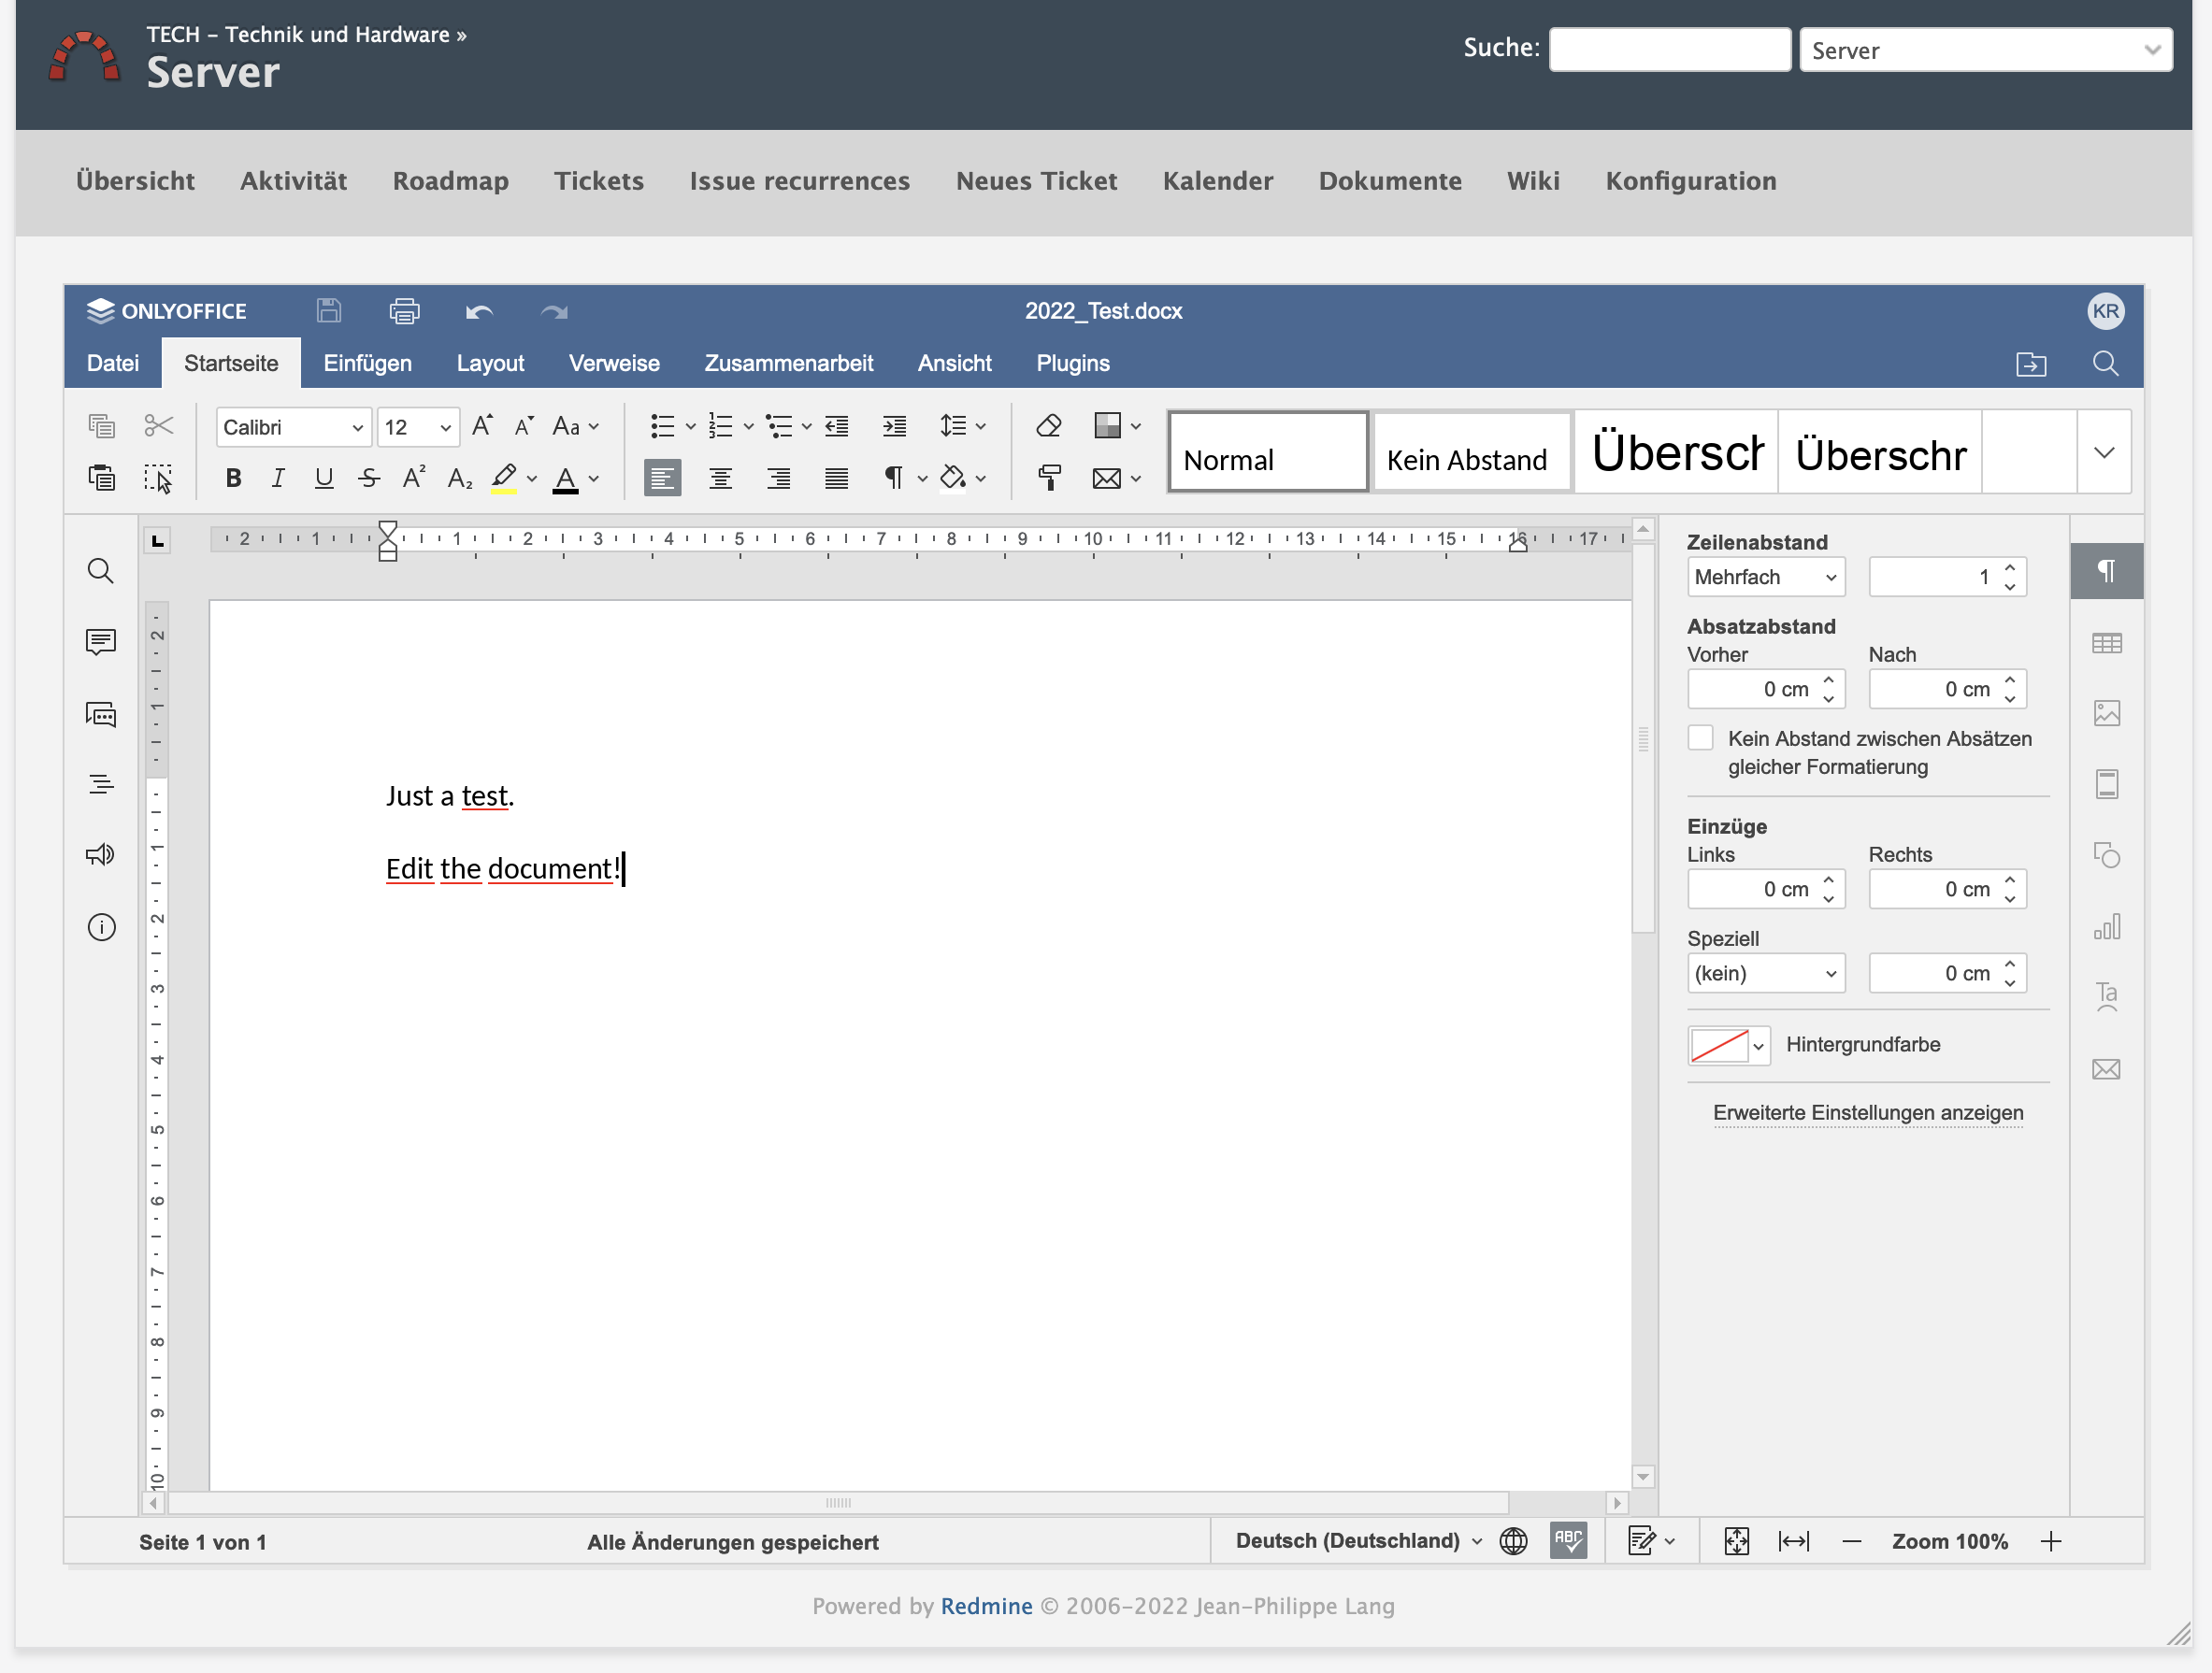The width and height of the screenshot is (2212, 1673).
Task: Open chat panel in left sidebar
Action: click(101, 714)
